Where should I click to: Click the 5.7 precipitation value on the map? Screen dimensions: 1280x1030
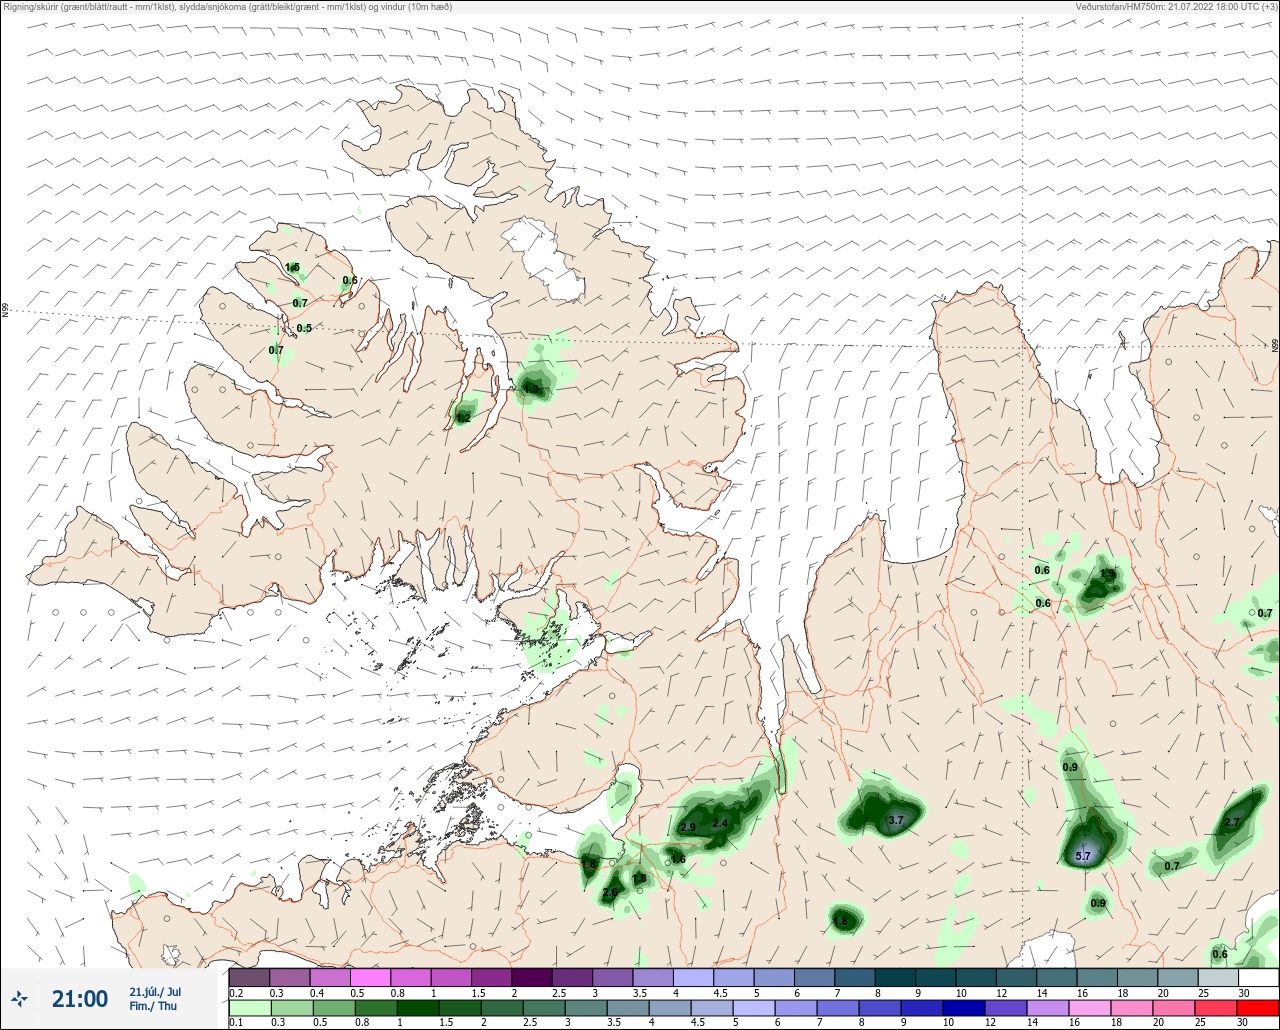(x=1083, y=856)
